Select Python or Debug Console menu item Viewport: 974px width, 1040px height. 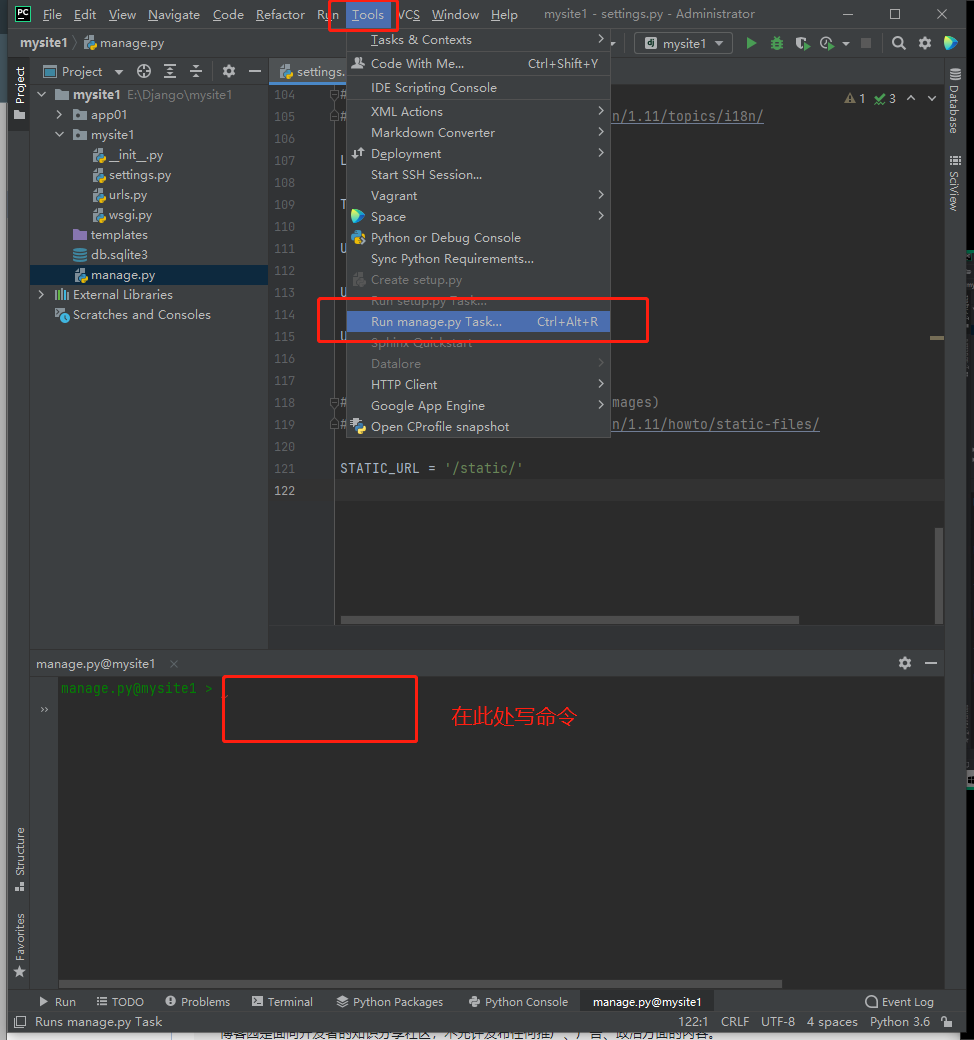click(478, 237)
